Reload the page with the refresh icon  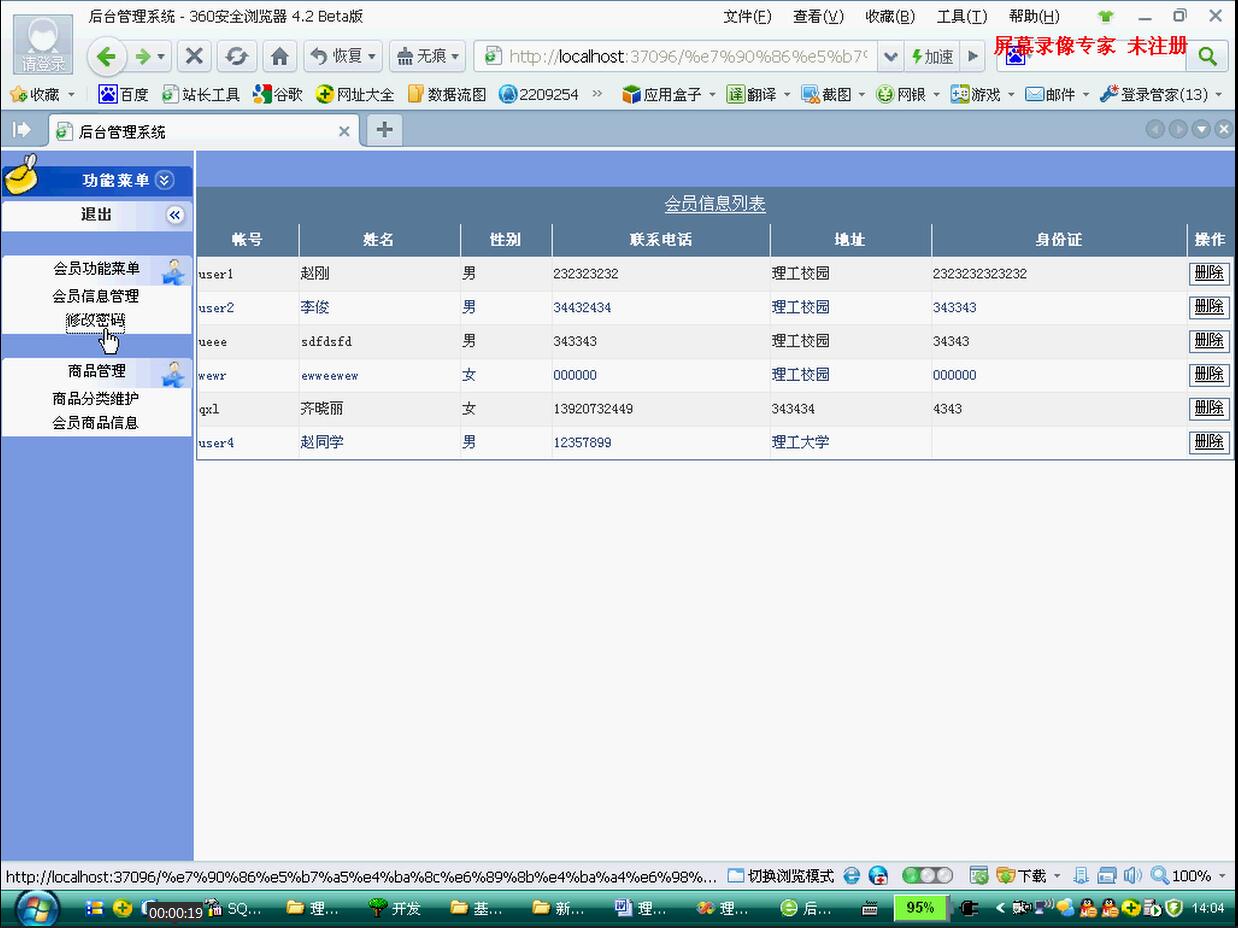(236, 56)
